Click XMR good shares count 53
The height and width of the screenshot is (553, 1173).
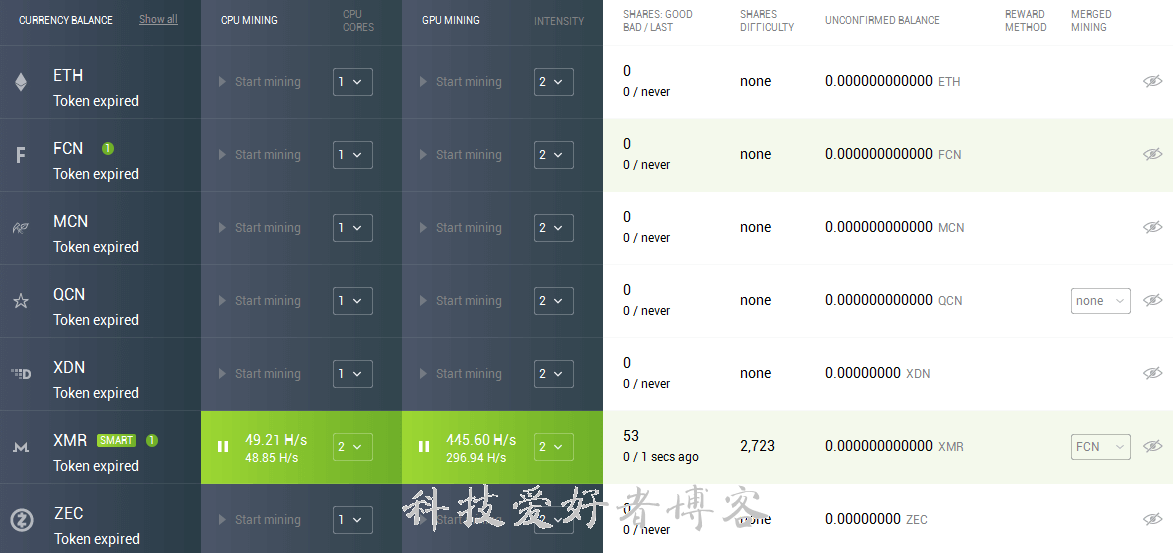(631, 436)
